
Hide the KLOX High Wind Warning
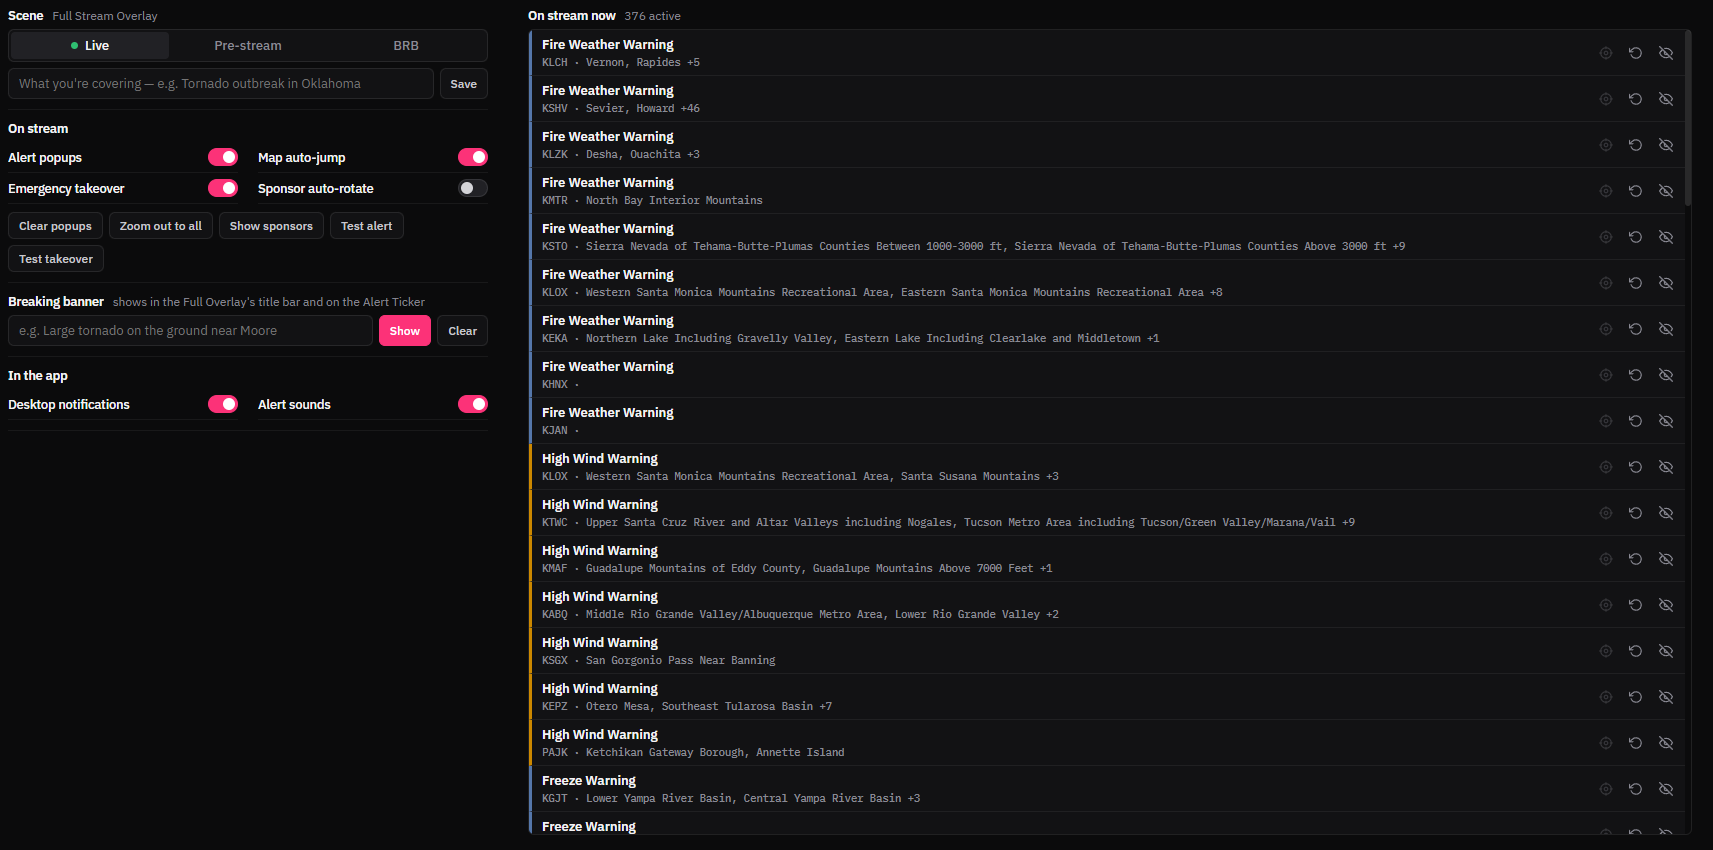1666,467
